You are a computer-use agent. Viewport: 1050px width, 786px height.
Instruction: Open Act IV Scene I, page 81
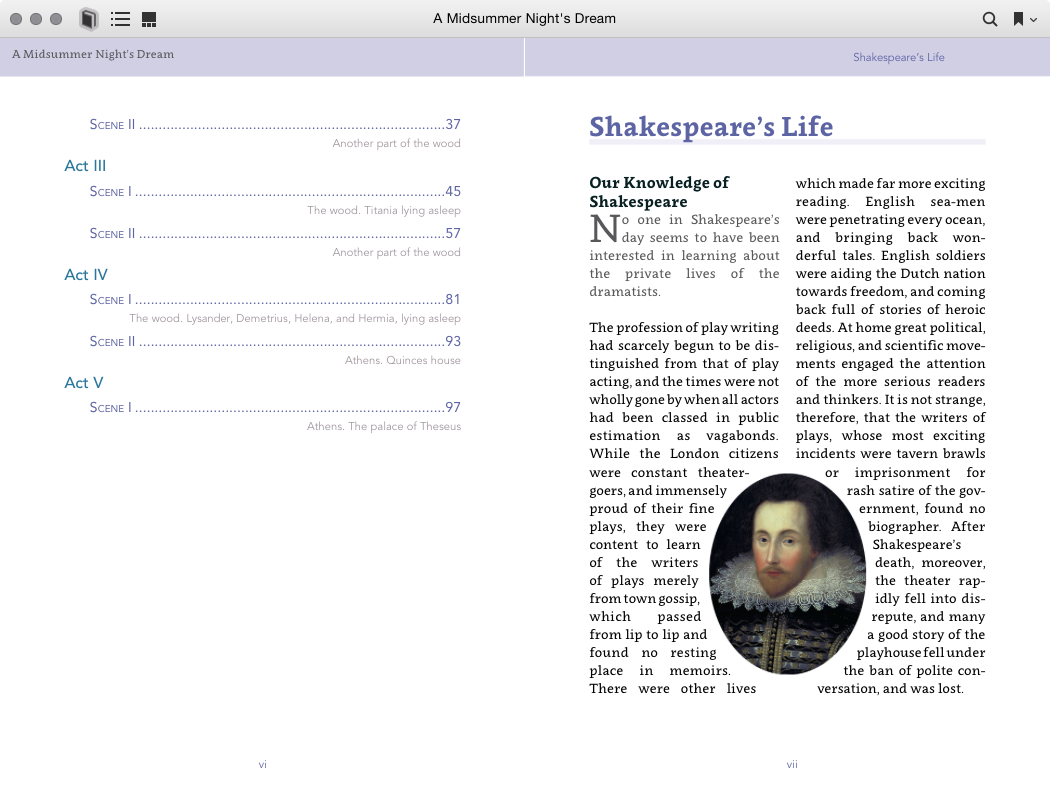[275, 299]
